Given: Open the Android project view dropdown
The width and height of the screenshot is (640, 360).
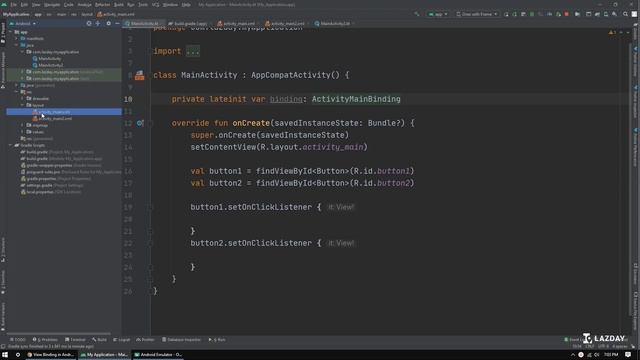Looking at the screenshot, I should pyautogui.click(x=23, y=24).
